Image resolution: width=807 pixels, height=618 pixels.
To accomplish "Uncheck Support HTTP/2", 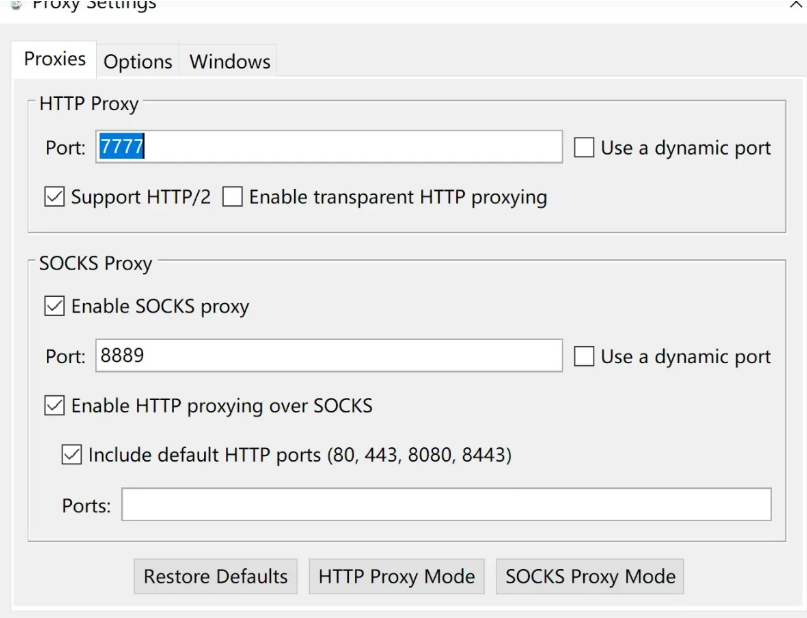I will tap(55, 197).
